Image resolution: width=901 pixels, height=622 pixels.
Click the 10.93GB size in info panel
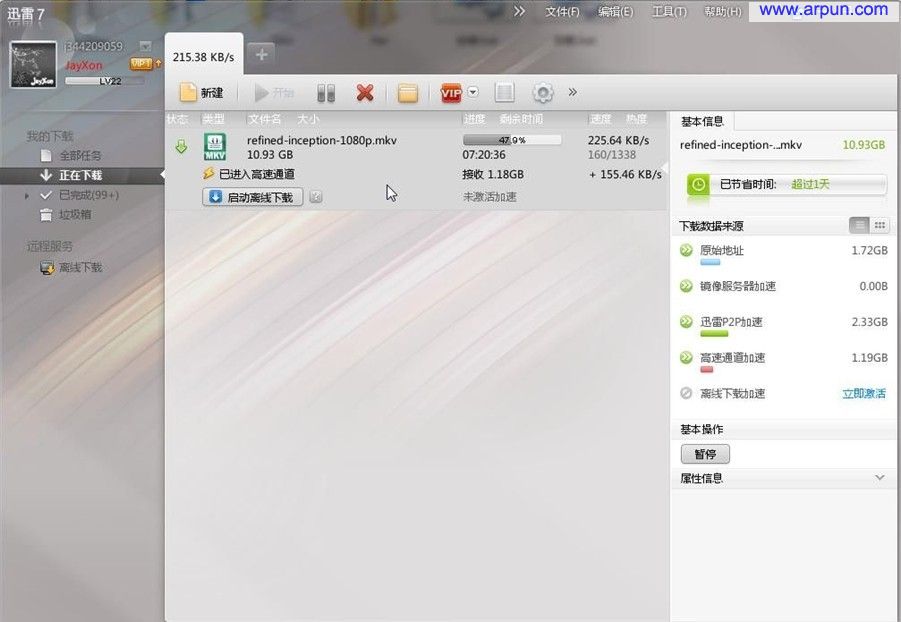[x=864, y=145]
